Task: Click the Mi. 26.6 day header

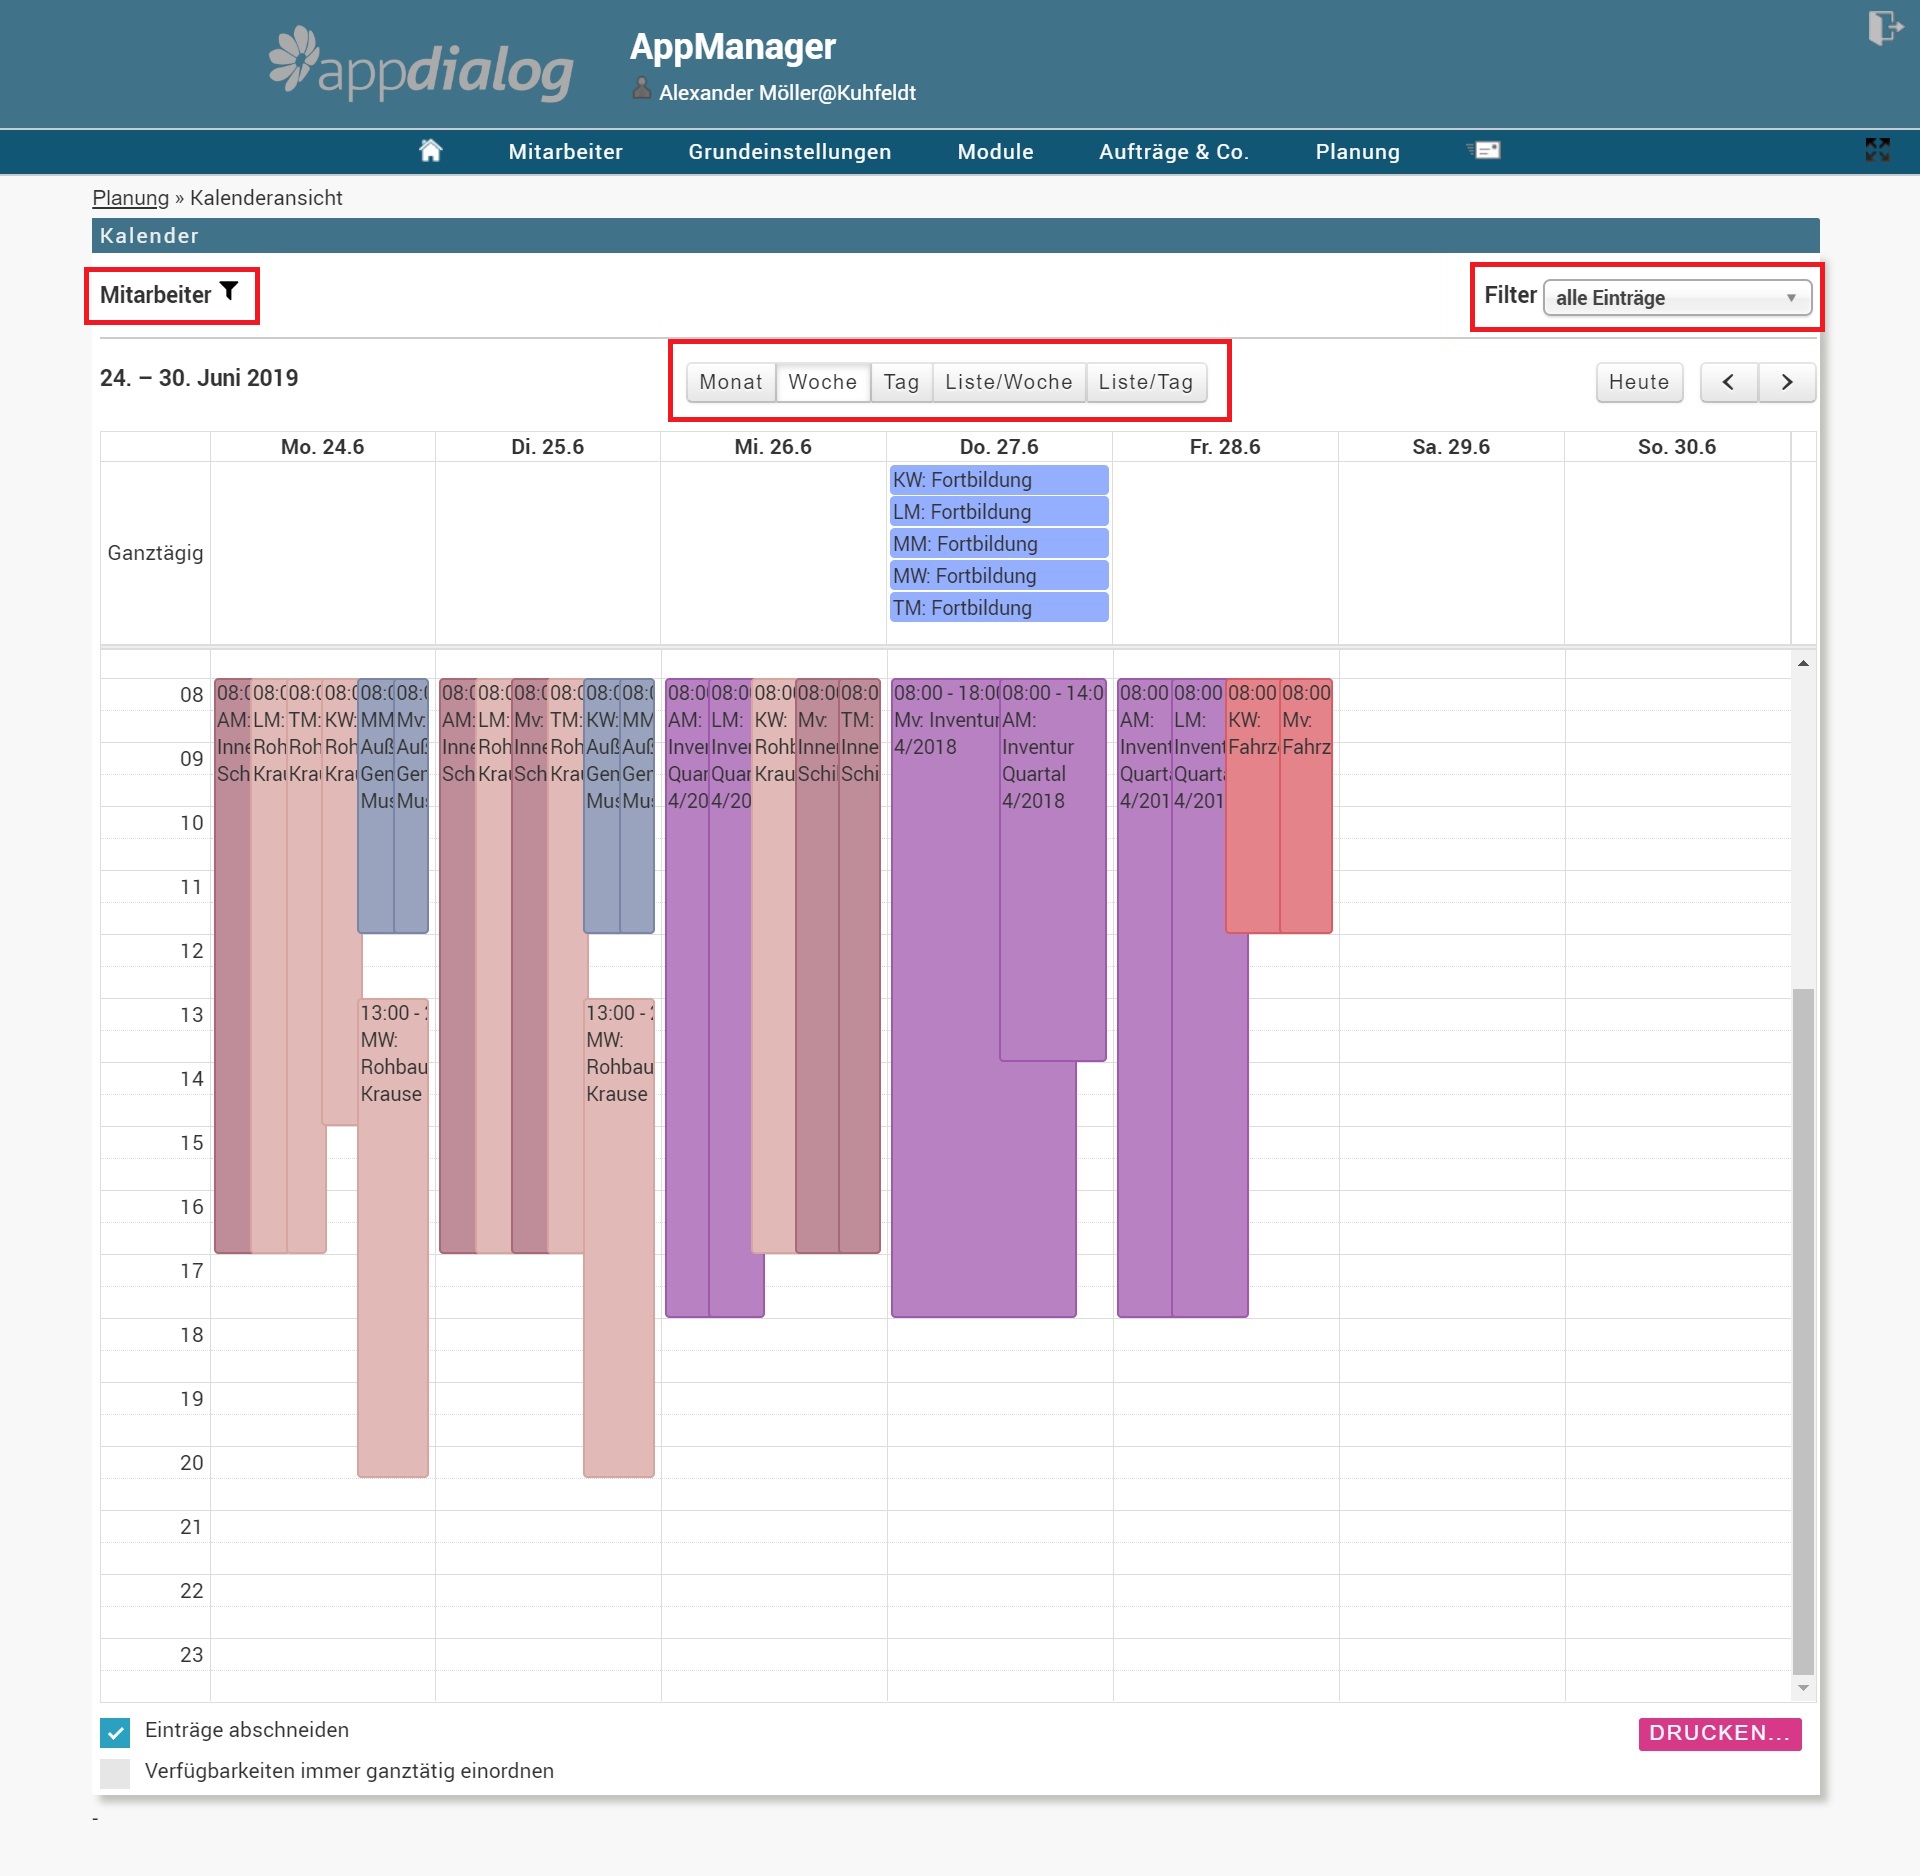Action: (x=773, y=447)
